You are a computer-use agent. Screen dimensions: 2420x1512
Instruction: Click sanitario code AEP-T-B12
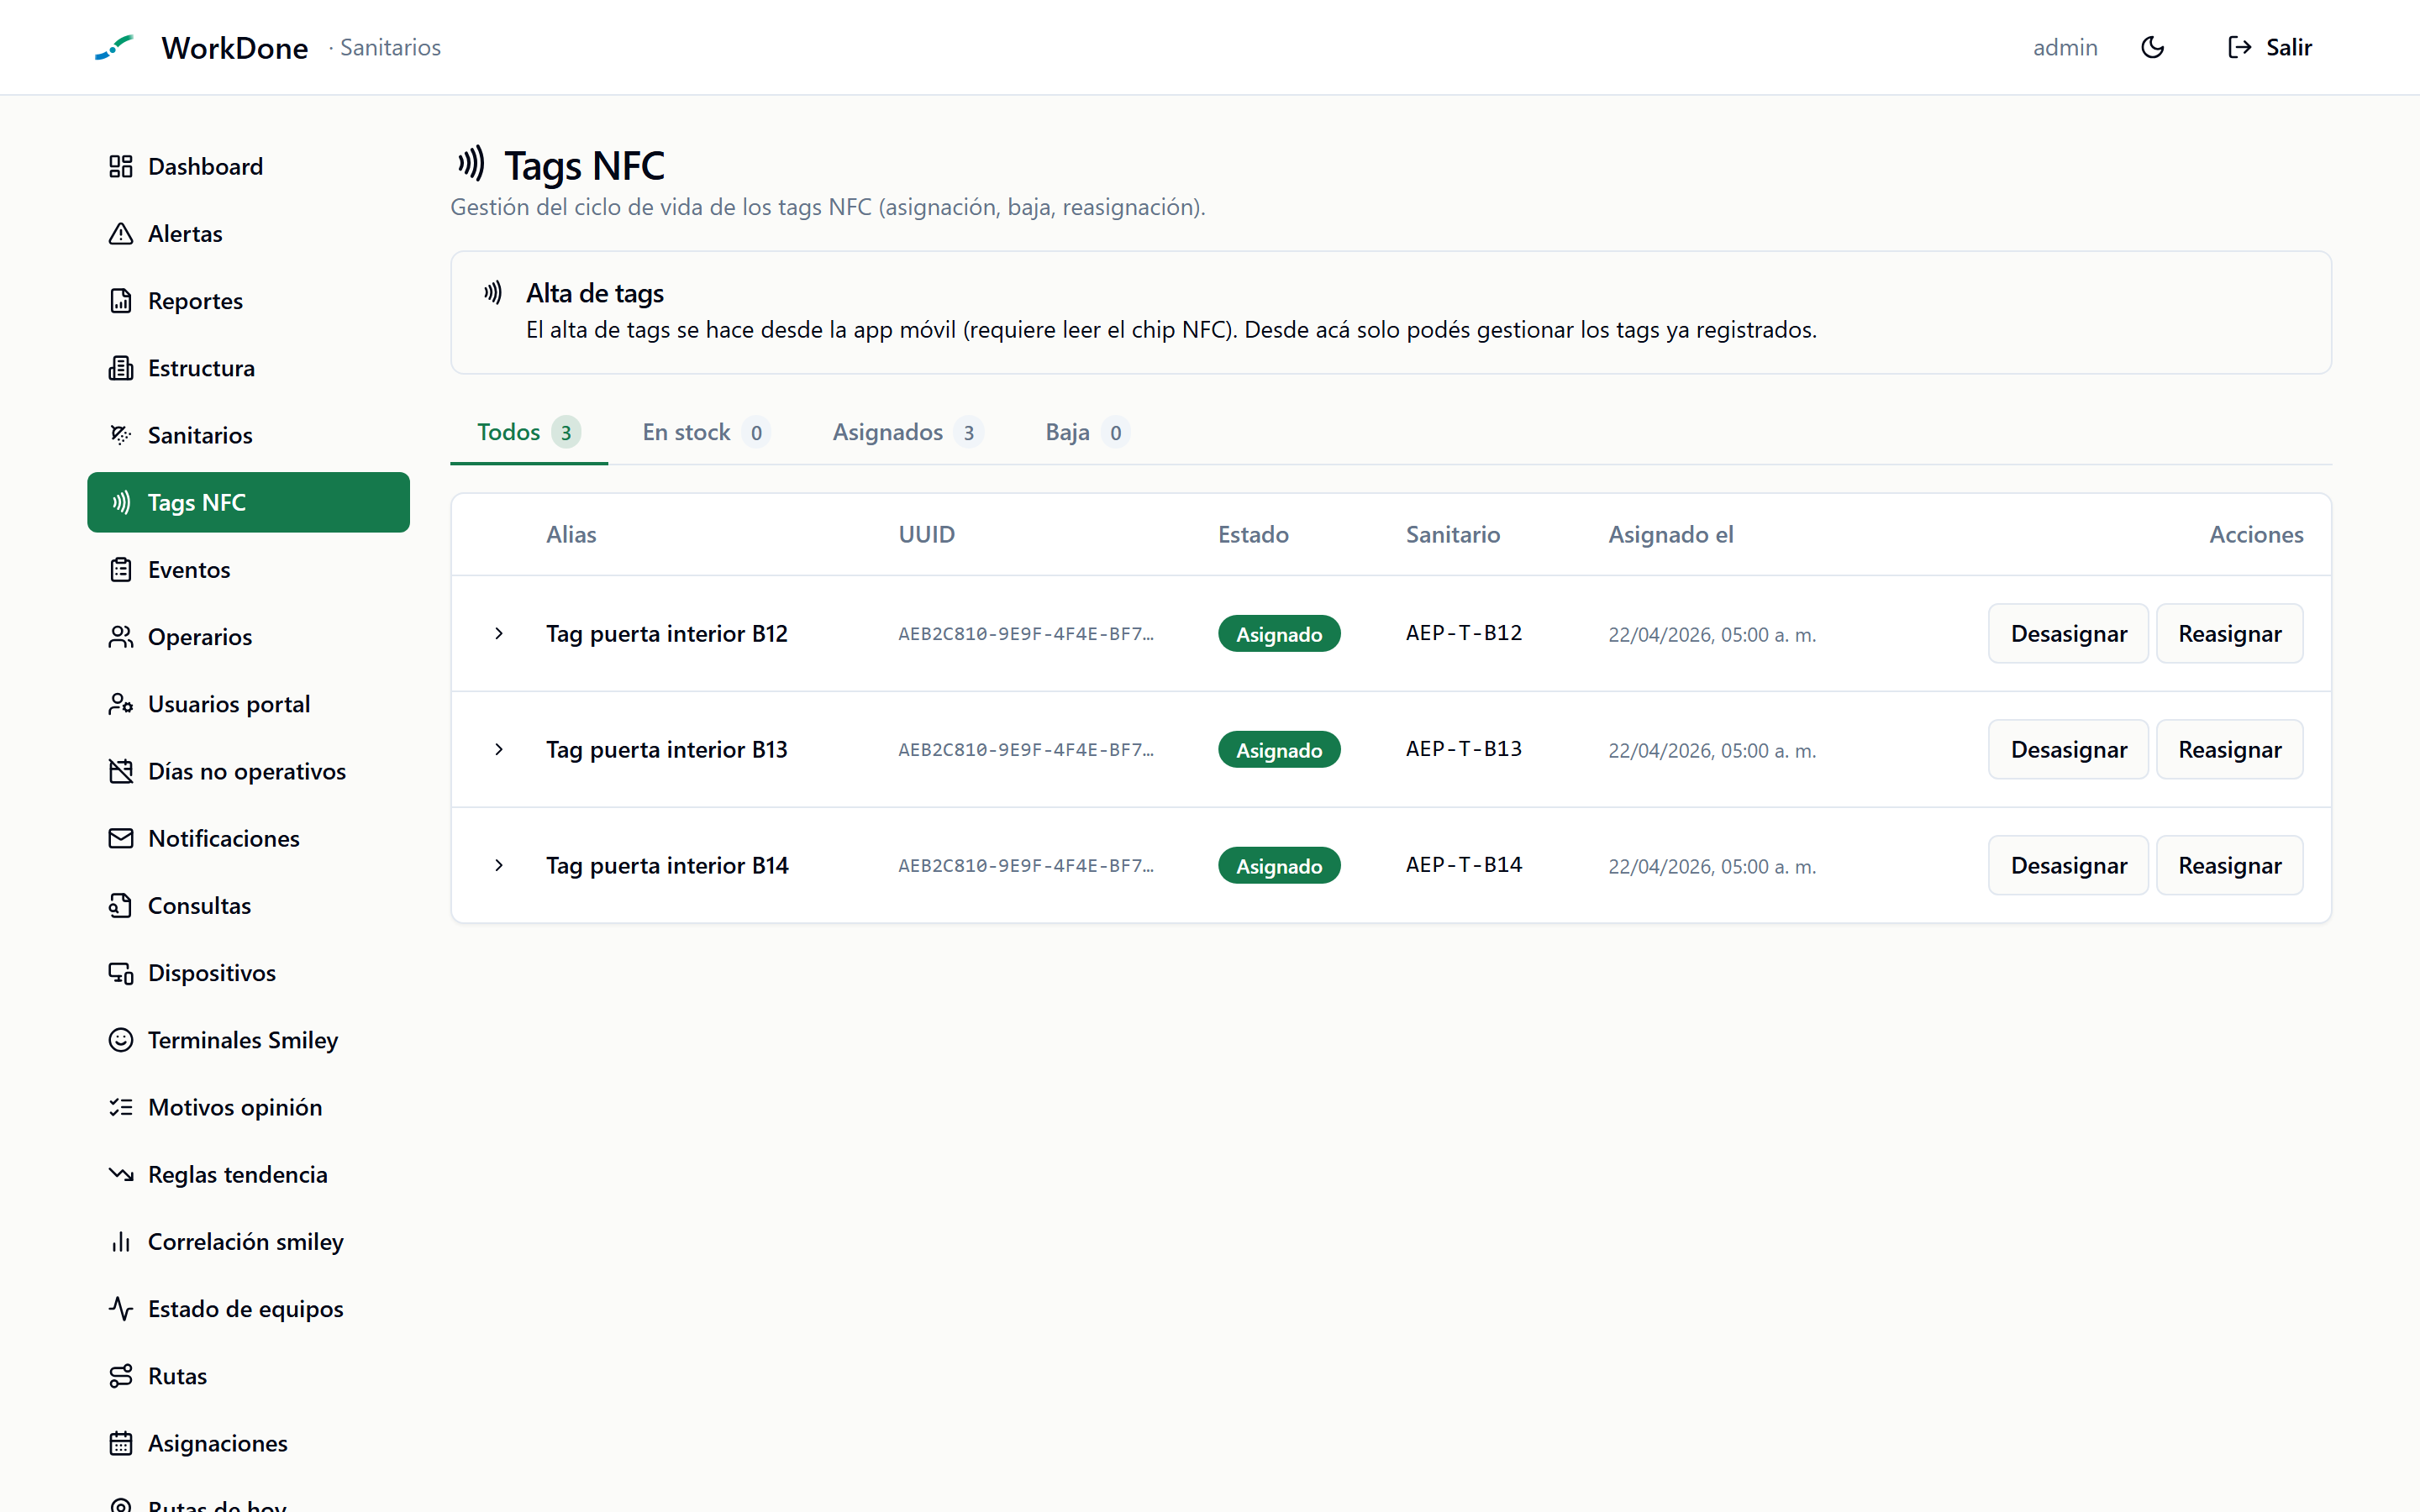pos(1464,633)
